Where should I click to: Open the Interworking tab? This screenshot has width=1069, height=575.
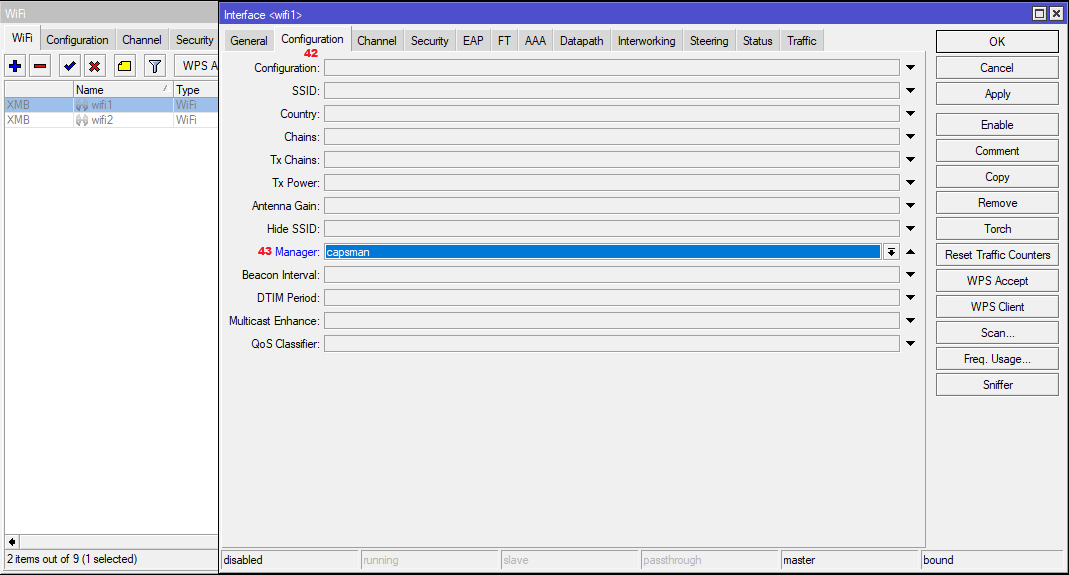(646, 41)
